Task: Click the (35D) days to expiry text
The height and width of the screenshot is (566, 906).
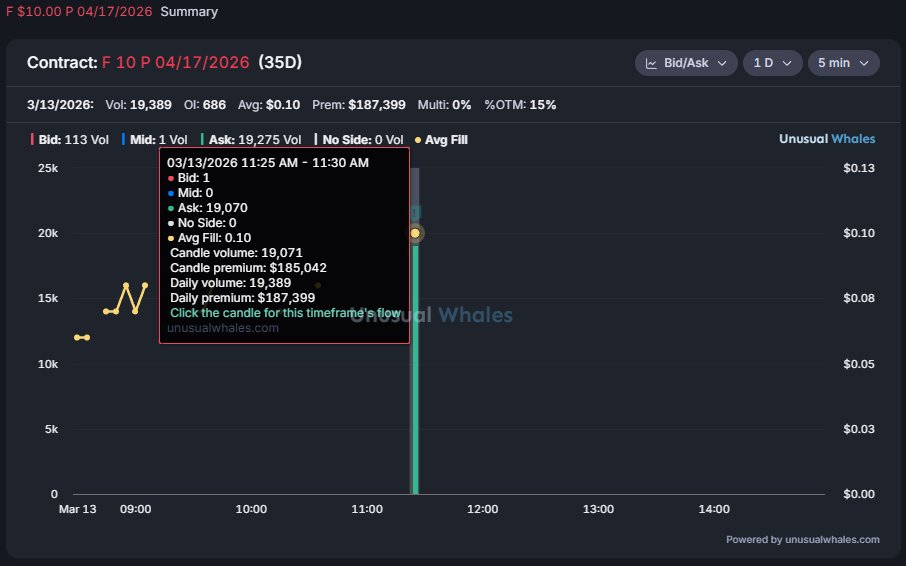Action: pyautogui.click(x=280, y=62)
